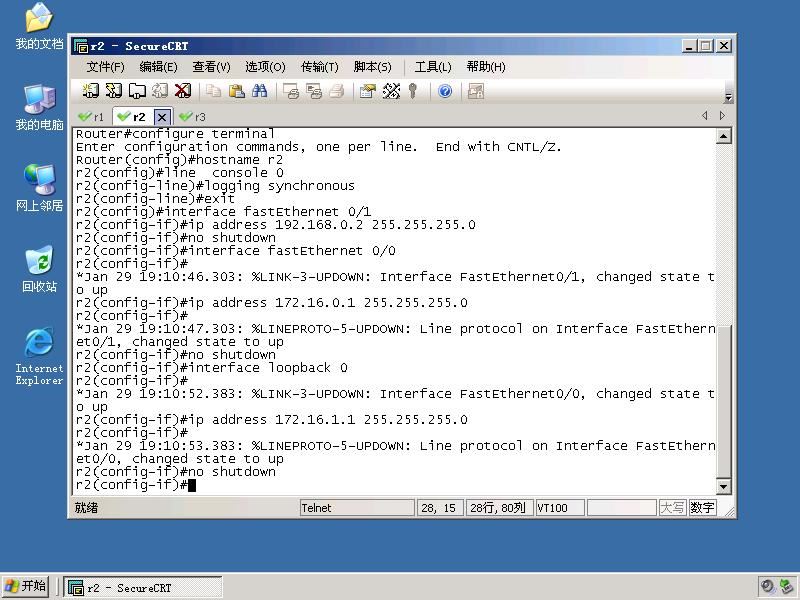The height and width of the screenshot is (600, 800).
Task: Click the blue Help question mark icon
Action: 445,91
